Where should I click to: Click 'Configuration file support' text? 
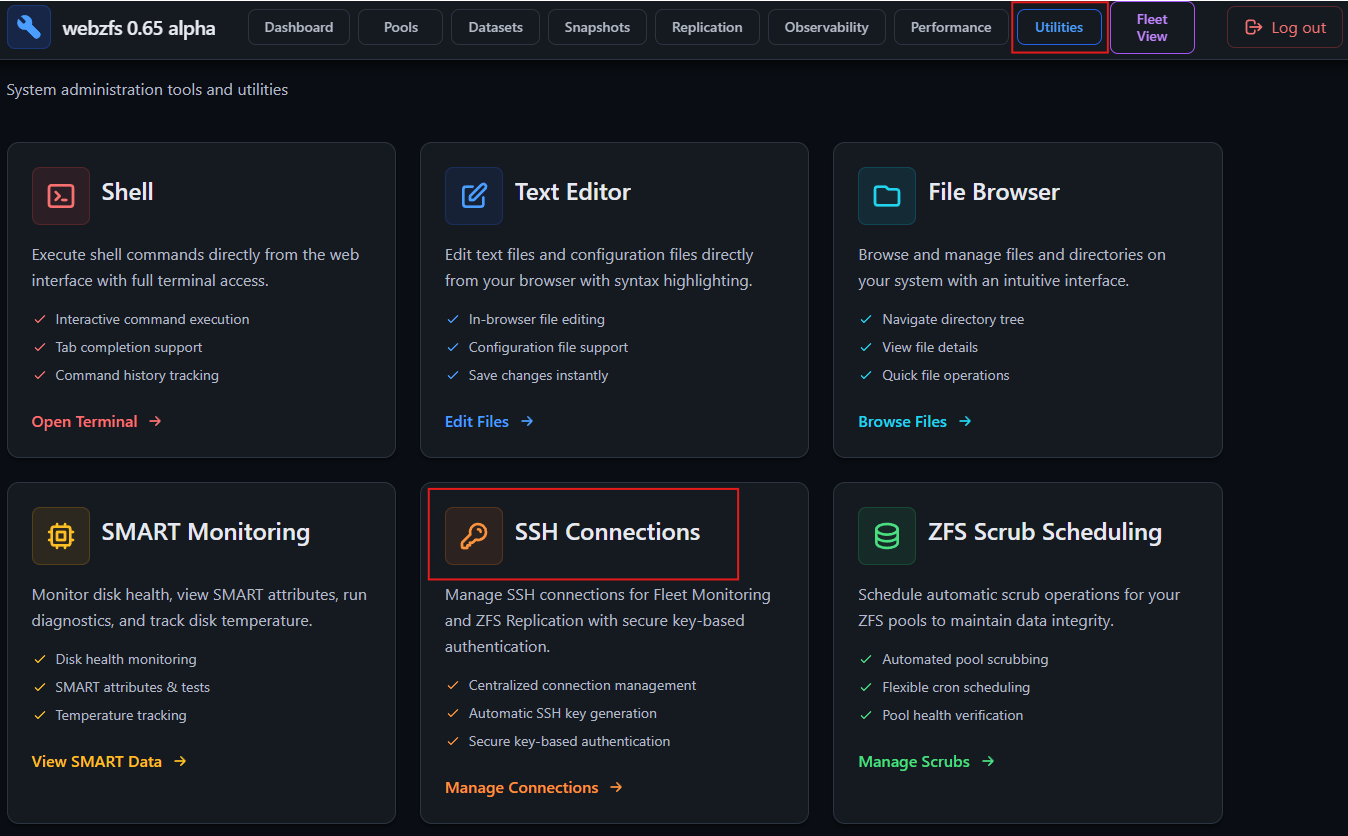(x=549, y=347)
